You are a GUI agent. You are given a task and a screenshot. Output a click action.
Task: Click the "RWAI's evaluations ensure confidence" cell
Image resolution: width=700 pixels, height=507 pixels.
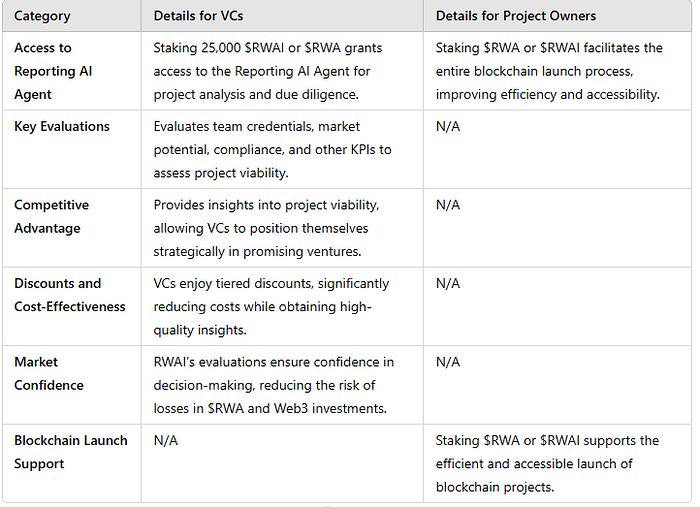[274, 384]
